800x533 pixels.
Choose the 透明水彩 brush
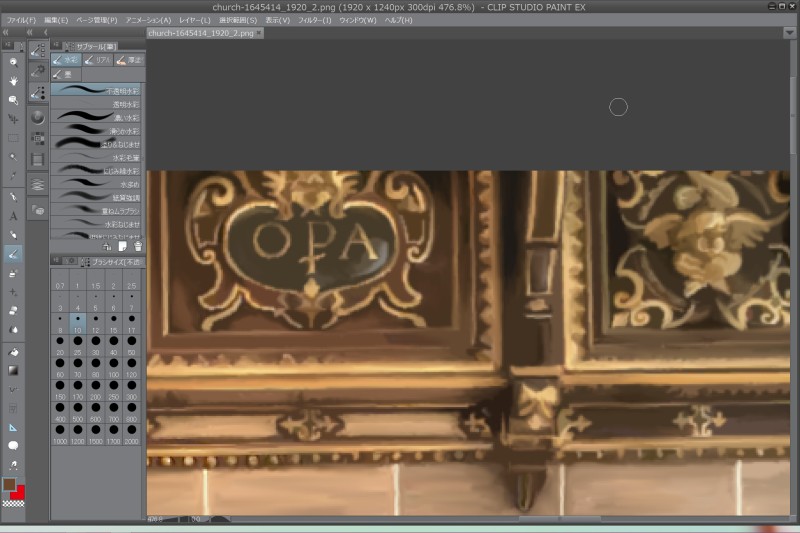point(96,104)
